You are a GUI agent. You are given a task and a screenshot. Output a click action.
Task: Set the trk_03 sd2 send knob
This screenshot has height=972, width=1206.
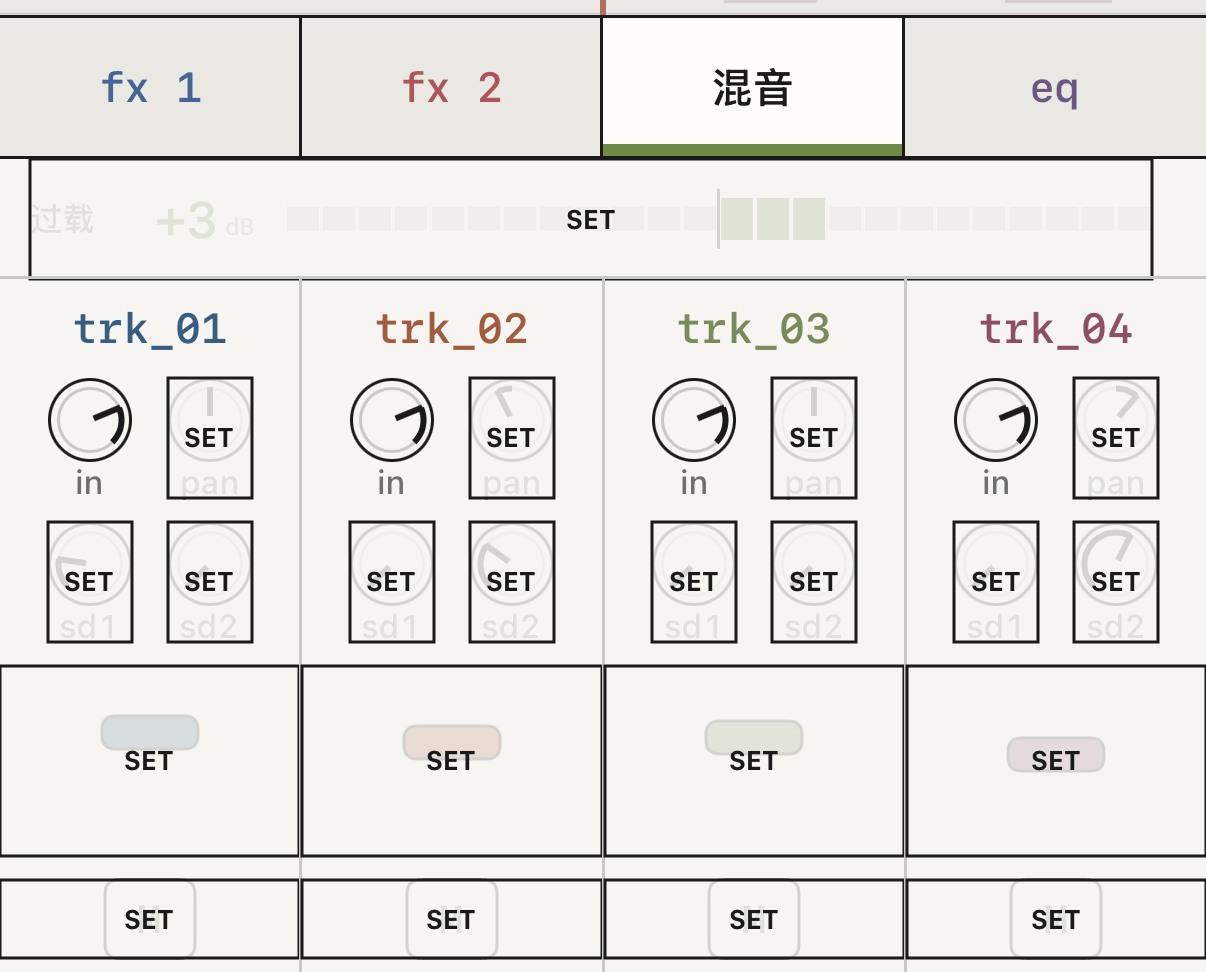[x=814, y=582]
